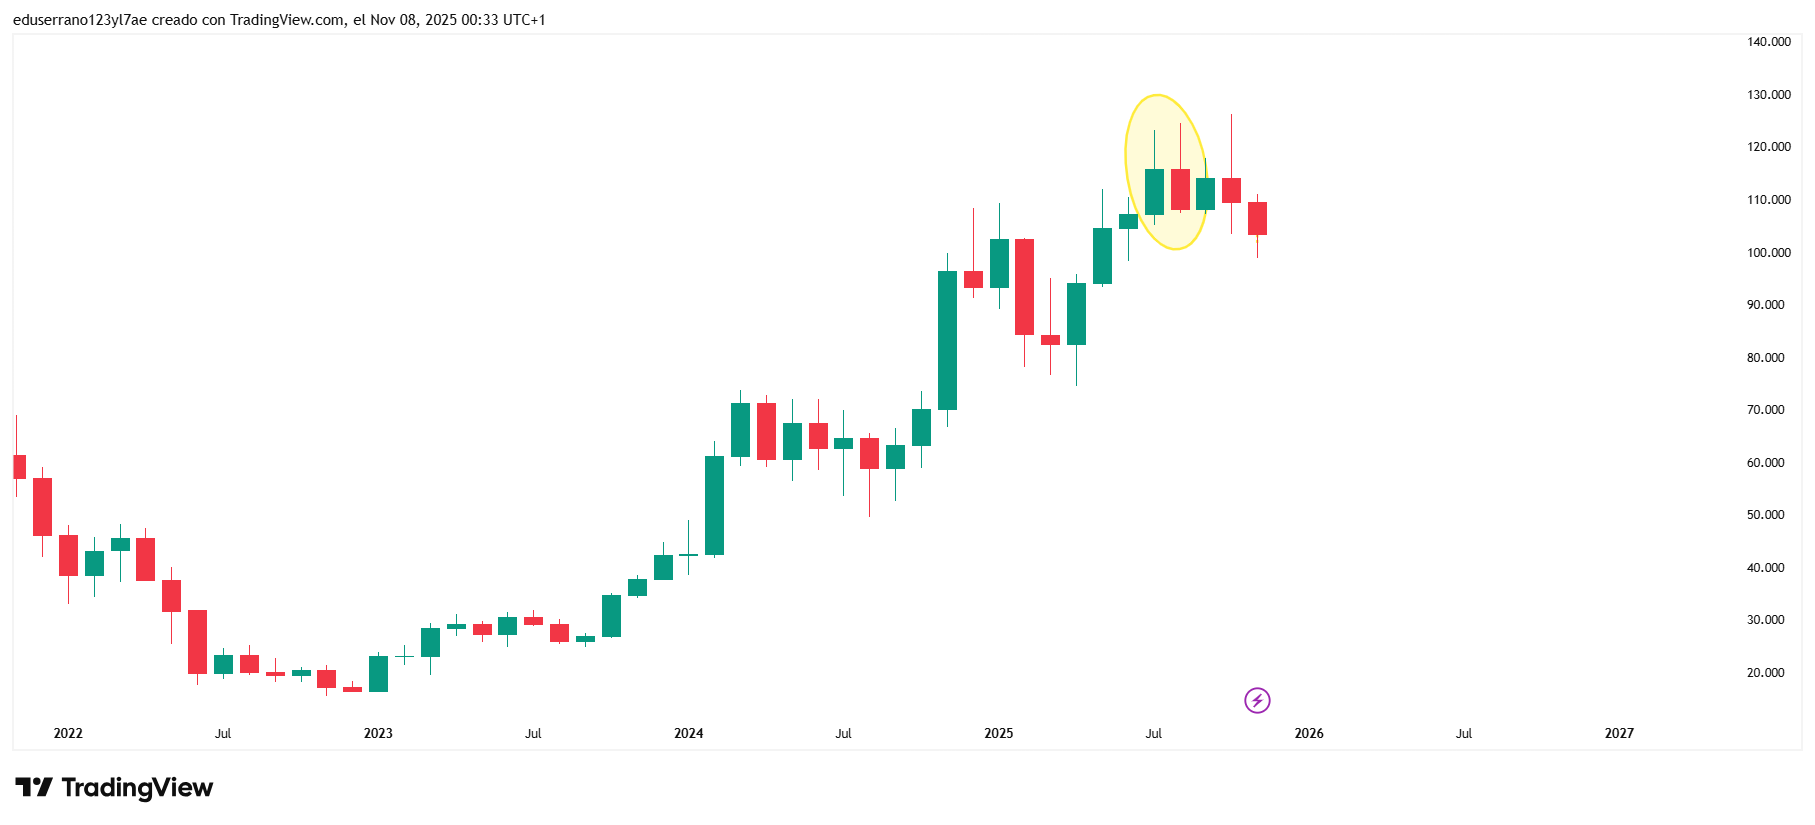This screenshot has height=825, width=1815.
Task: Select the 100.000 price scale label
Action: click(x=1768, y=253)
